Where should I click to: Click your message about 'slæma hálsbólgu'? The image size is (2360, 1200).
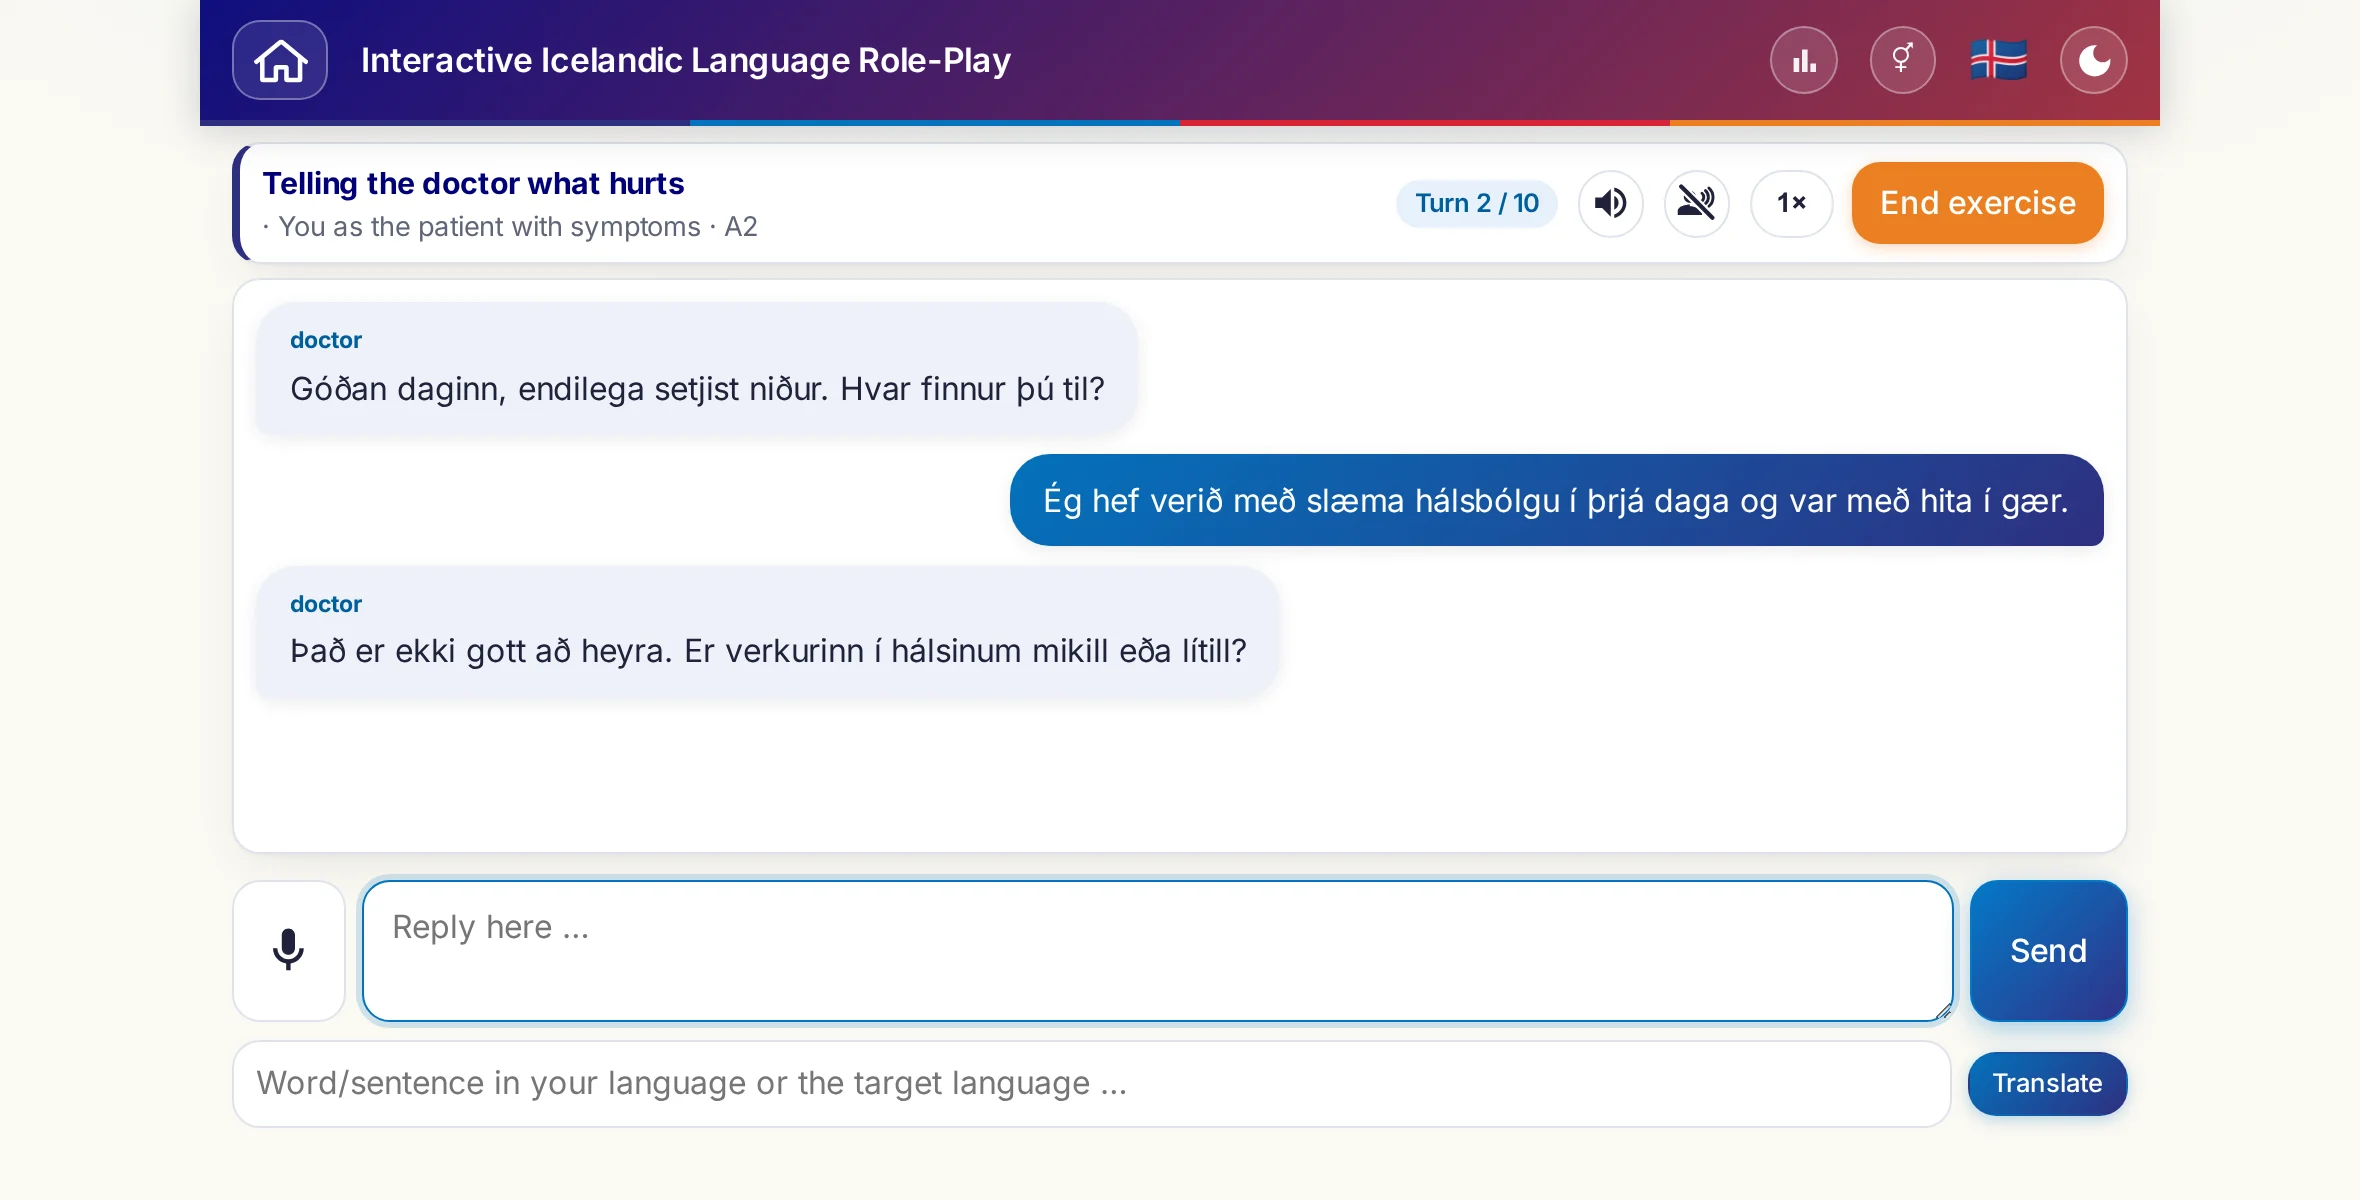click(1556, 500)
